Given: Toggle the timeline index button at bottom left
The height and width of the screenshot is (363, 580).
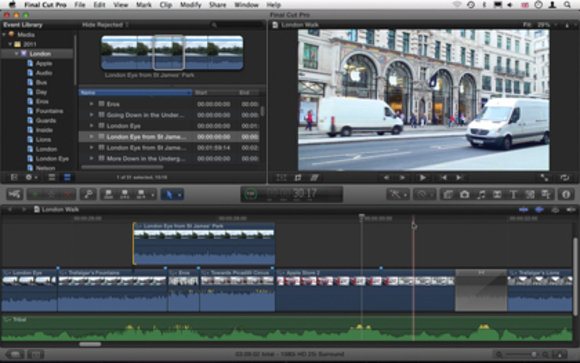Looking at the screenshot, I should click(15, 354).
